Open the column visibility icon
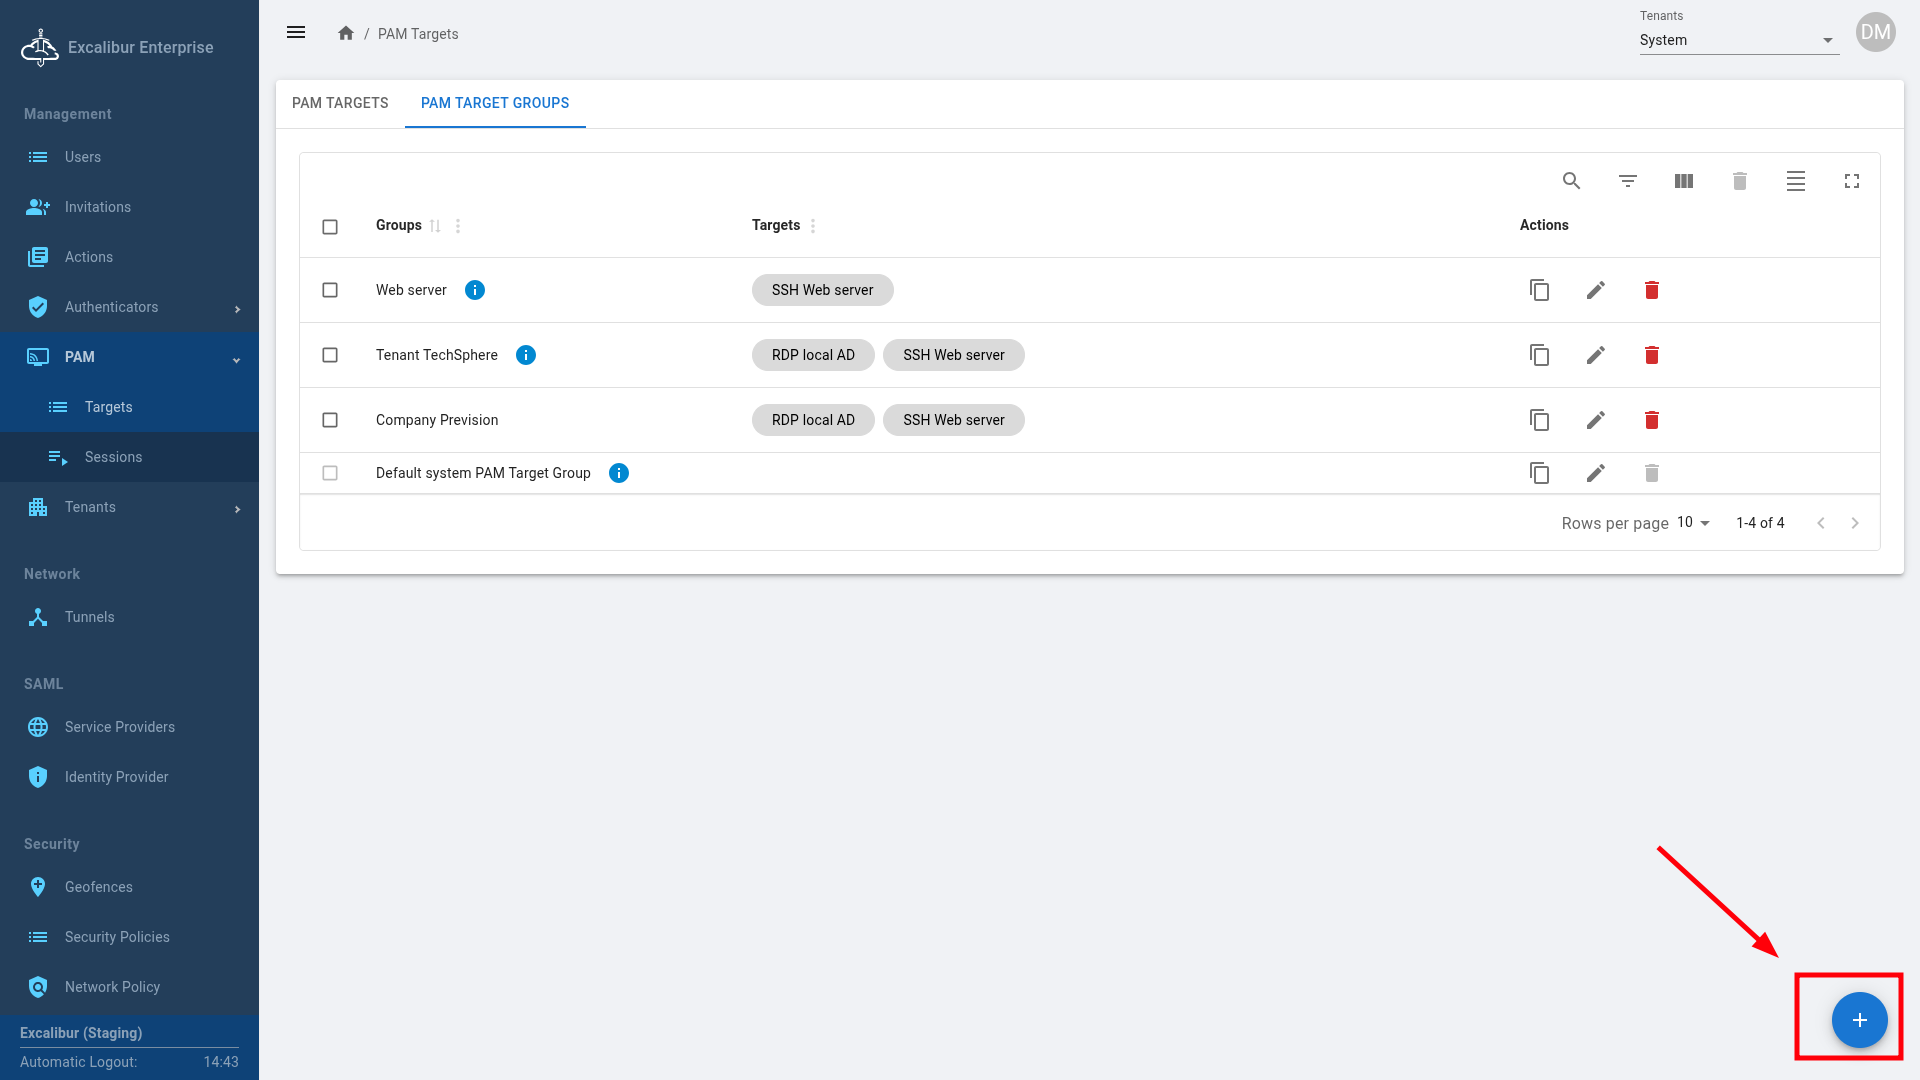 pos(1683,181)
